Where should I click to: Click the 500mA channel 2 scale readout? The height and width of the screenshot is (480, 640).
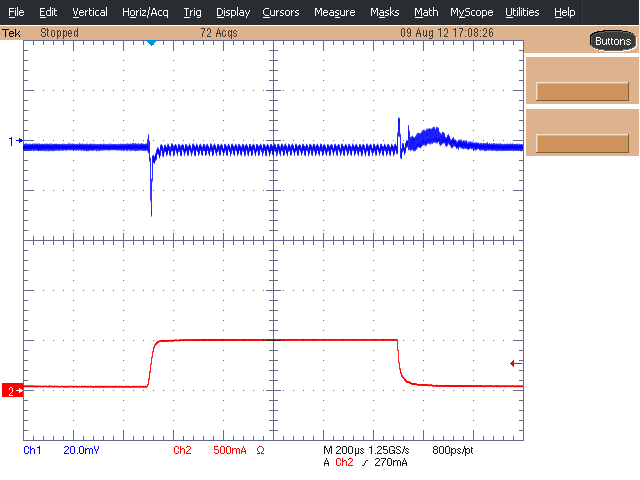click(x=230, y=450)
